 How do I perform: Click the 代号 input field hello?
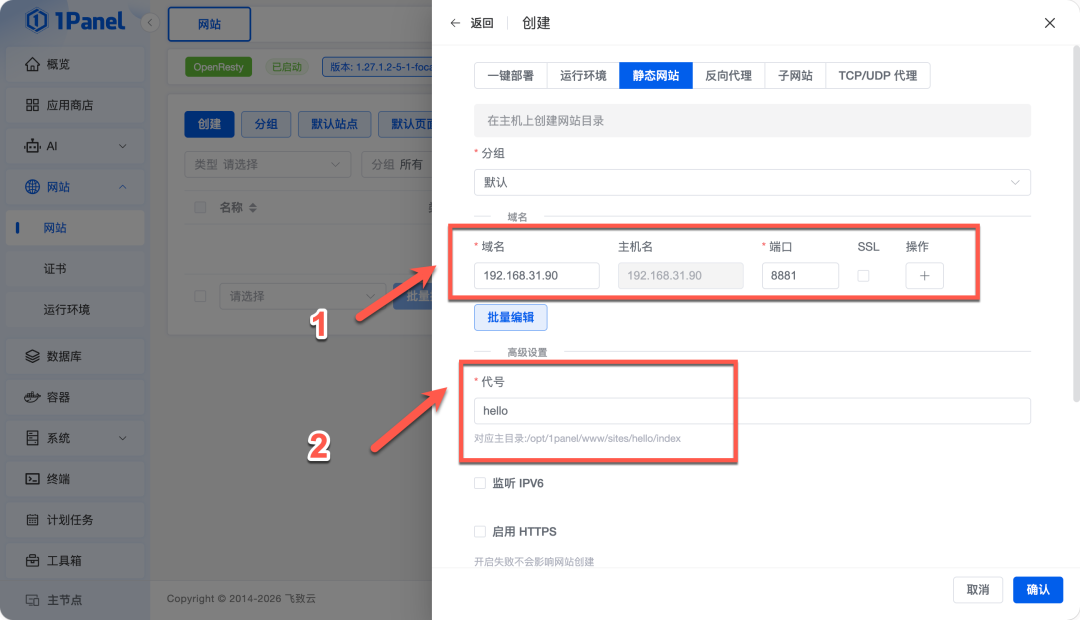tap(752, 411)
